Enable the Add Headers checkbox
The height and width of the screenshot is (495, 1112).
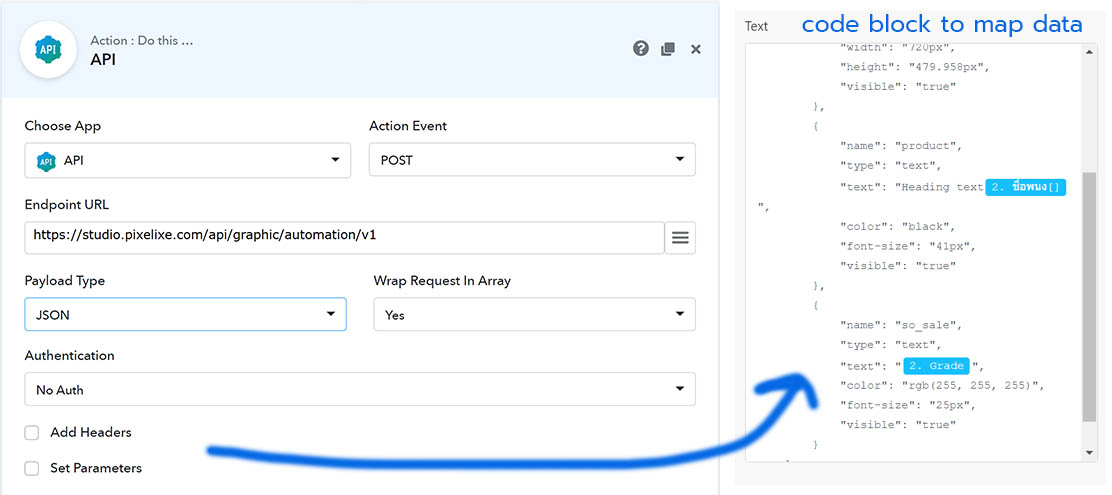32,433
